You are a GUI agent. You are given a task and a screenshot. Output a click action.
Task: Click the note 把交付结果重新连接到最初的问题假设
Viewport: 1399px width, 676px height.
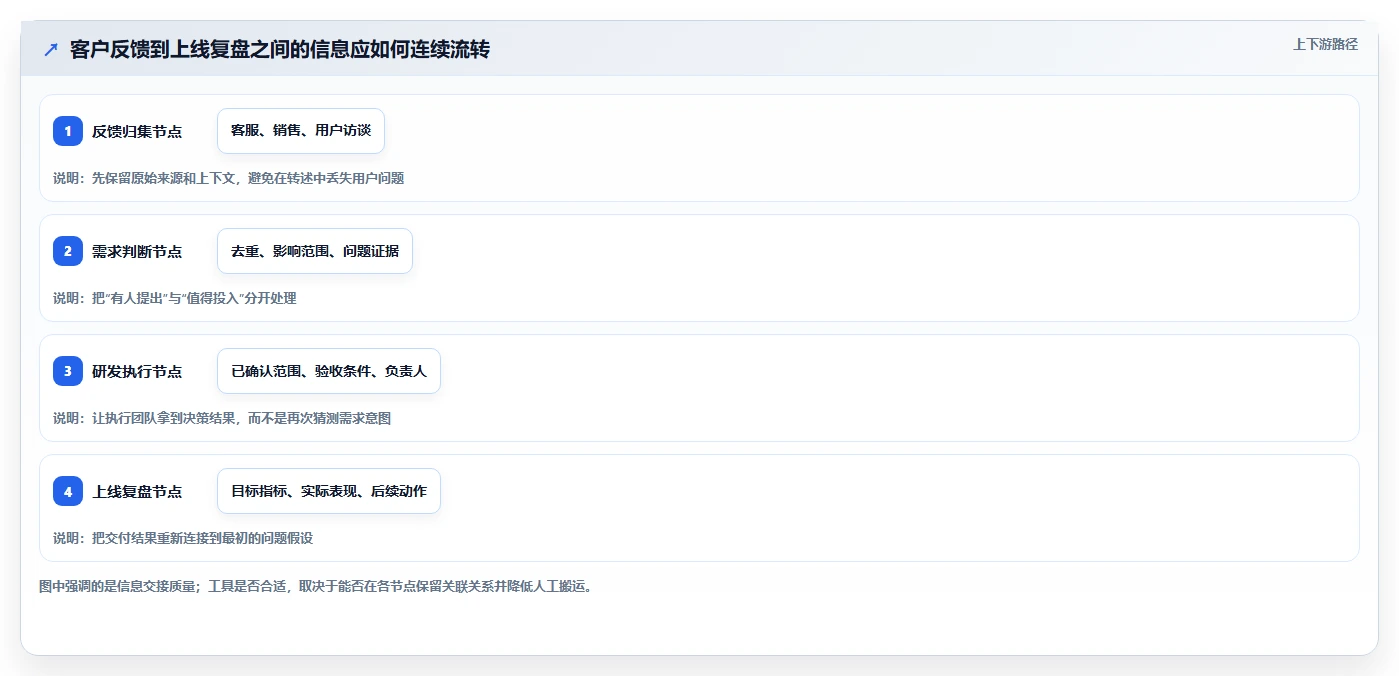[202, 538]
